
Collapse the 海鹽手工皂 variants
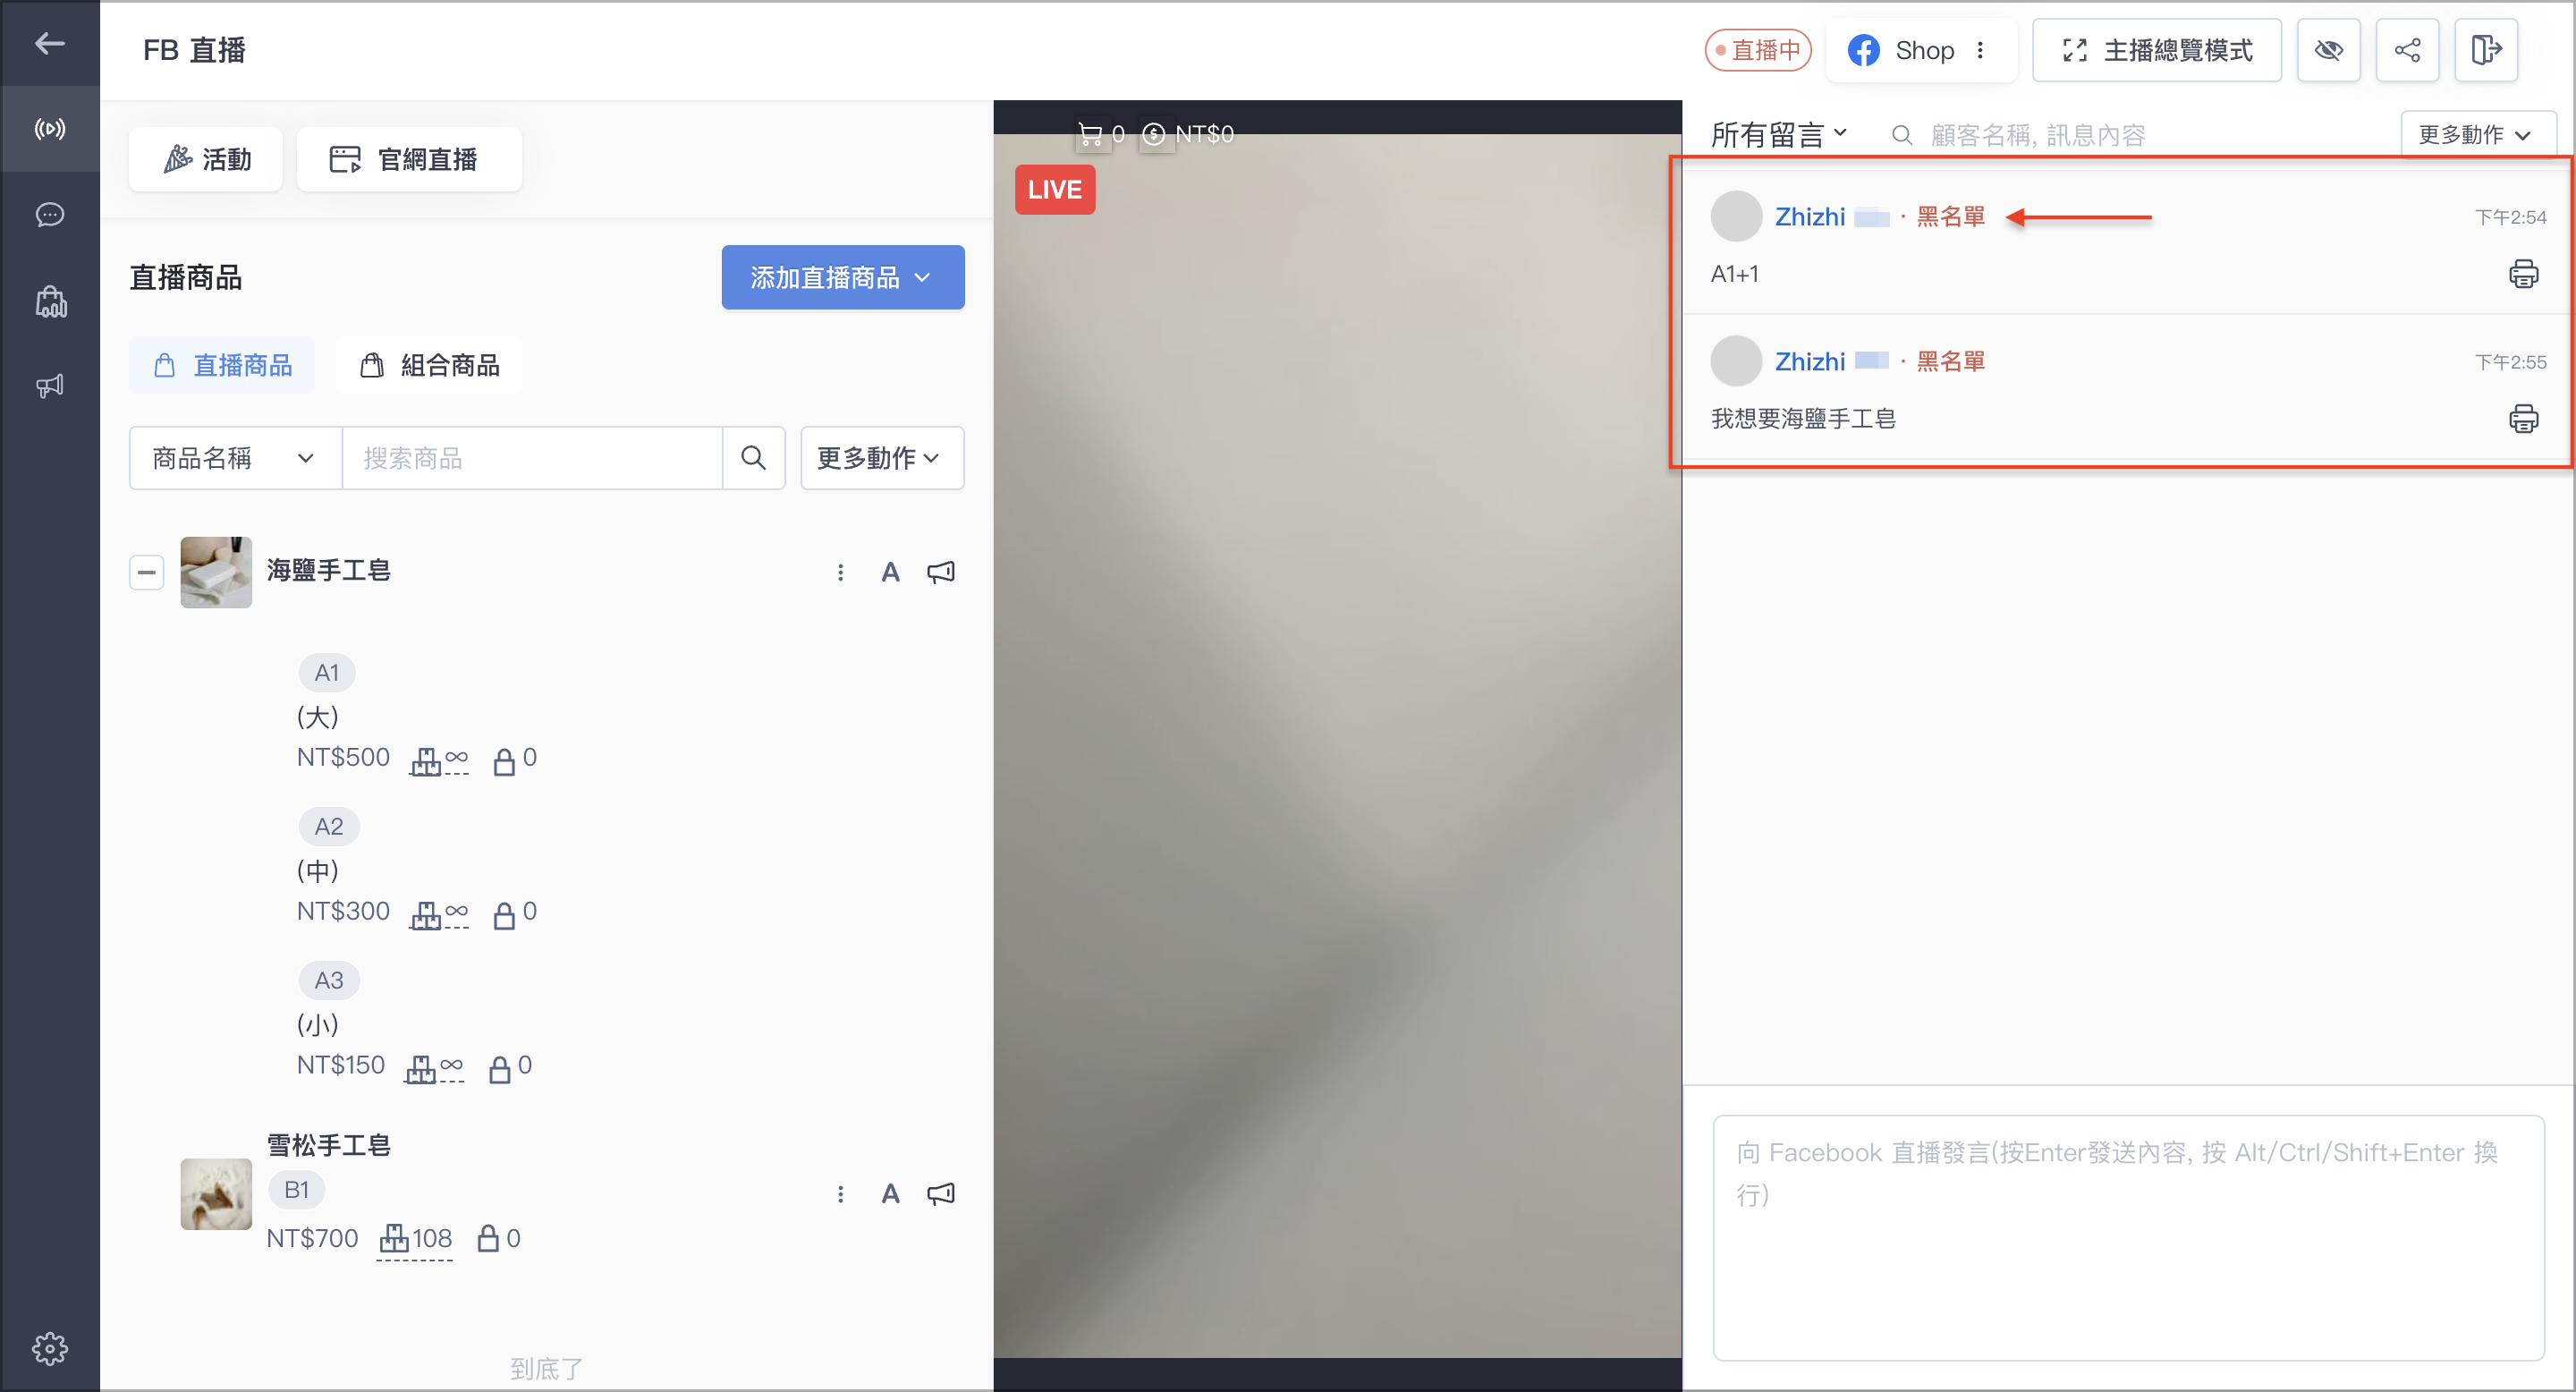tap(147, 572)
